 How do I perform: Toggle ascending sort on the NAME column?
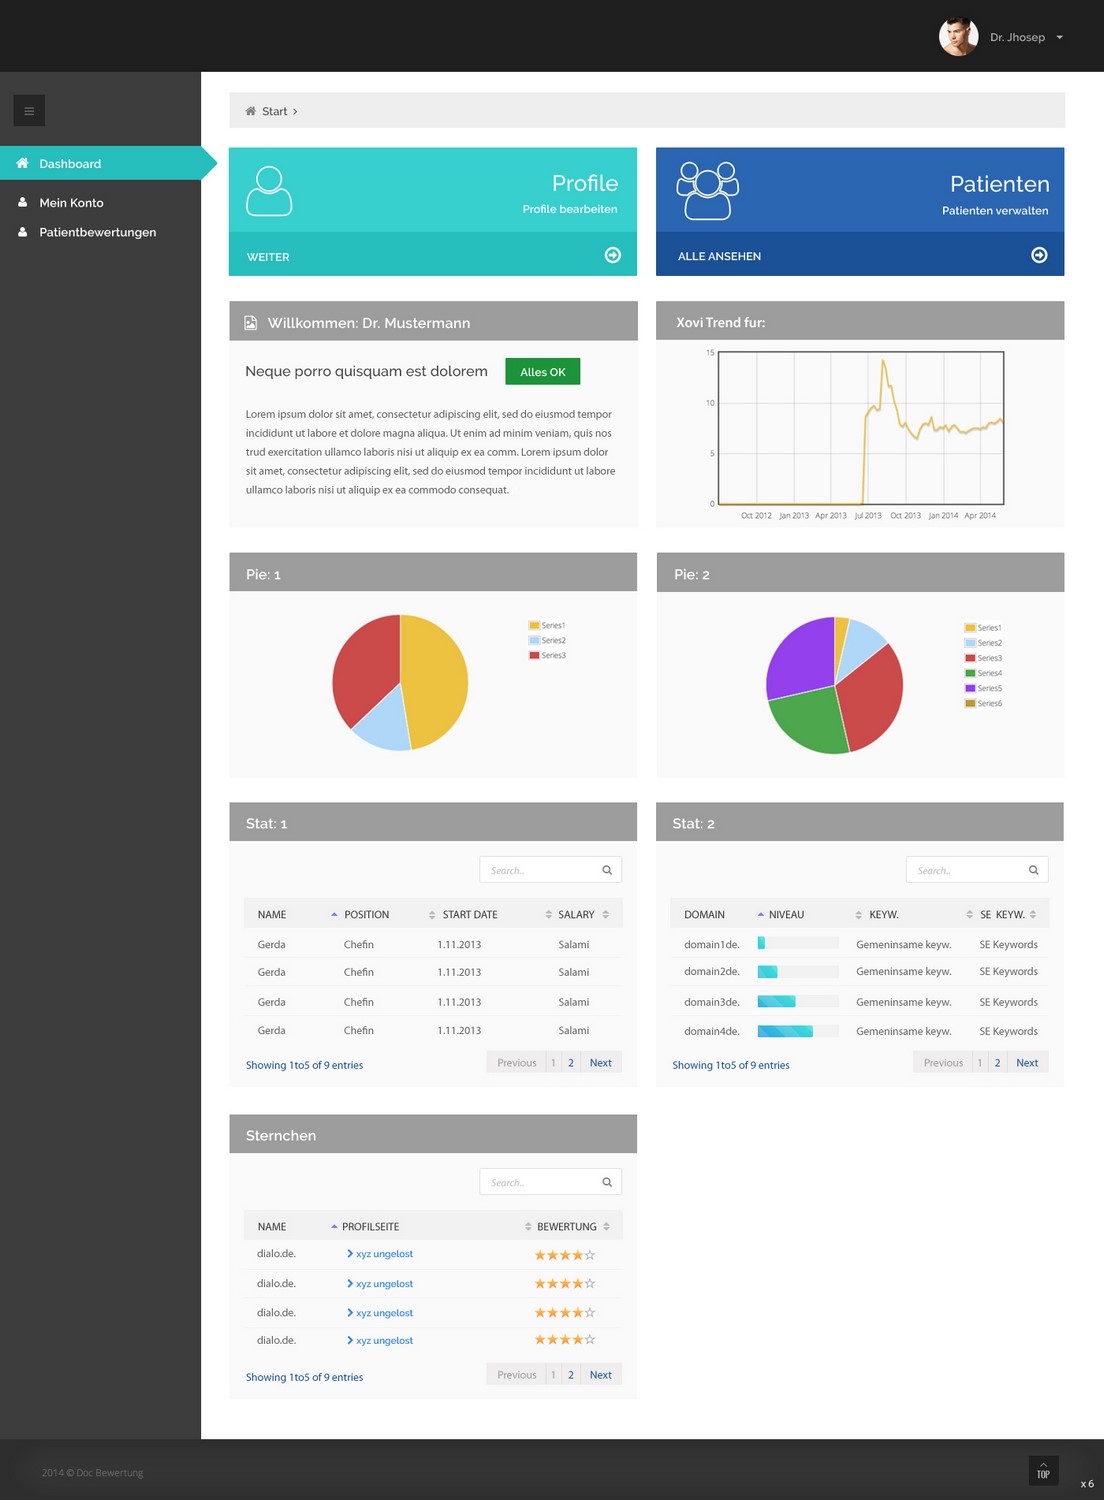[x=333, y=913]
